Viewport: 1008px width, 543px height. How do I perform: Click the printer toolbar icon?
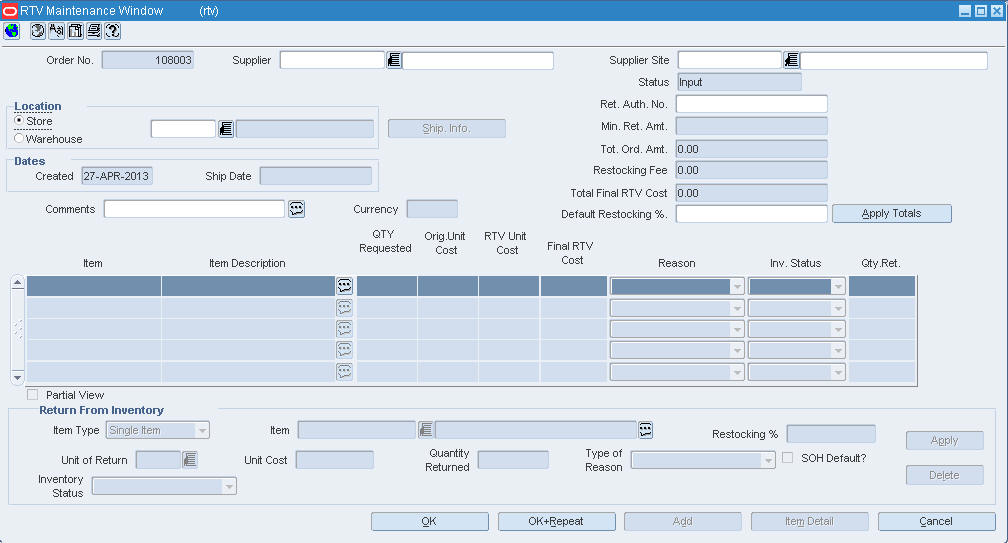pos(94,31)
